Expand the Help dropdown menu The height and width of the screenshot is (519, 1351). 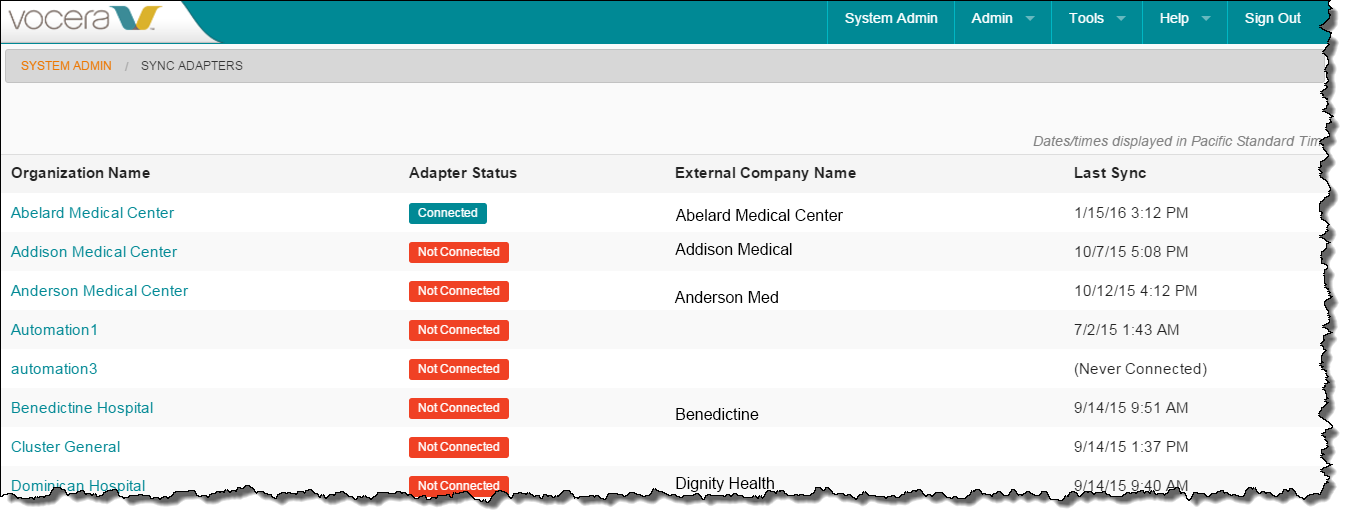(x=1184, y=18)
